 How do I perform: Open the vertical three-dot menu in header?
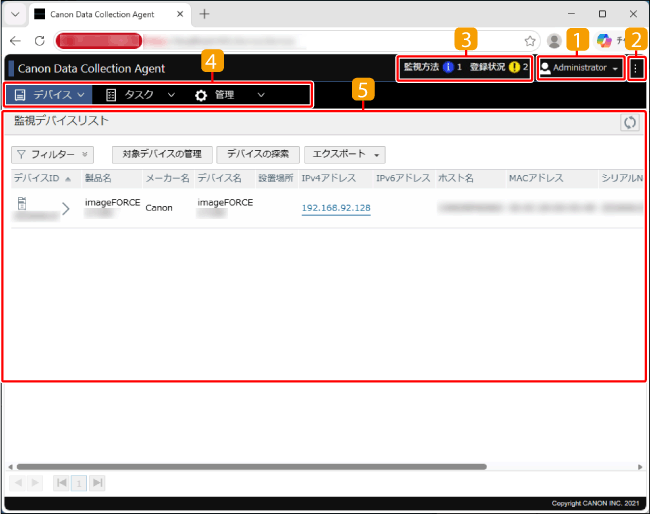(x=635, y=68)
